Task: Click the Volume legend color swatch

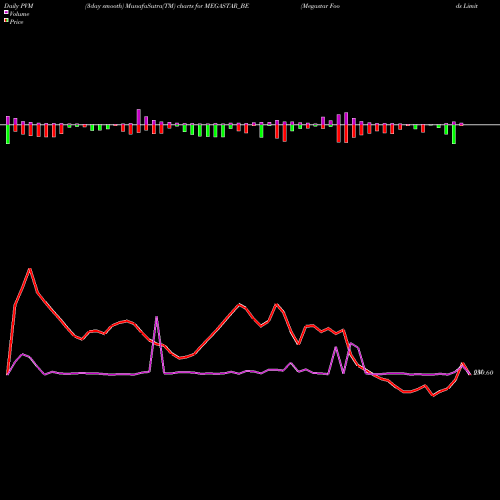Action: coord(6,13)
